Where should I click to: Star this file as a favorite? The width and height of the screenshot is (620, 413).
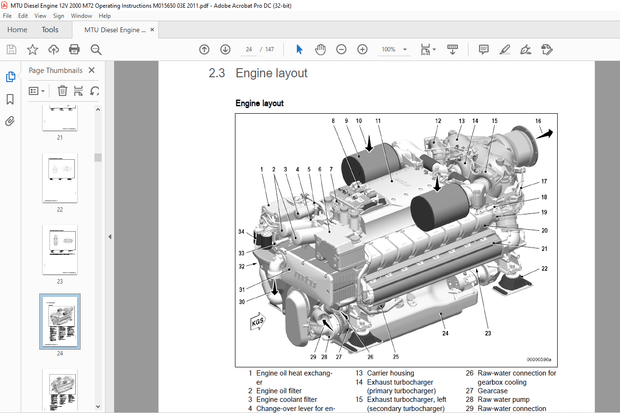click(33, 49)
